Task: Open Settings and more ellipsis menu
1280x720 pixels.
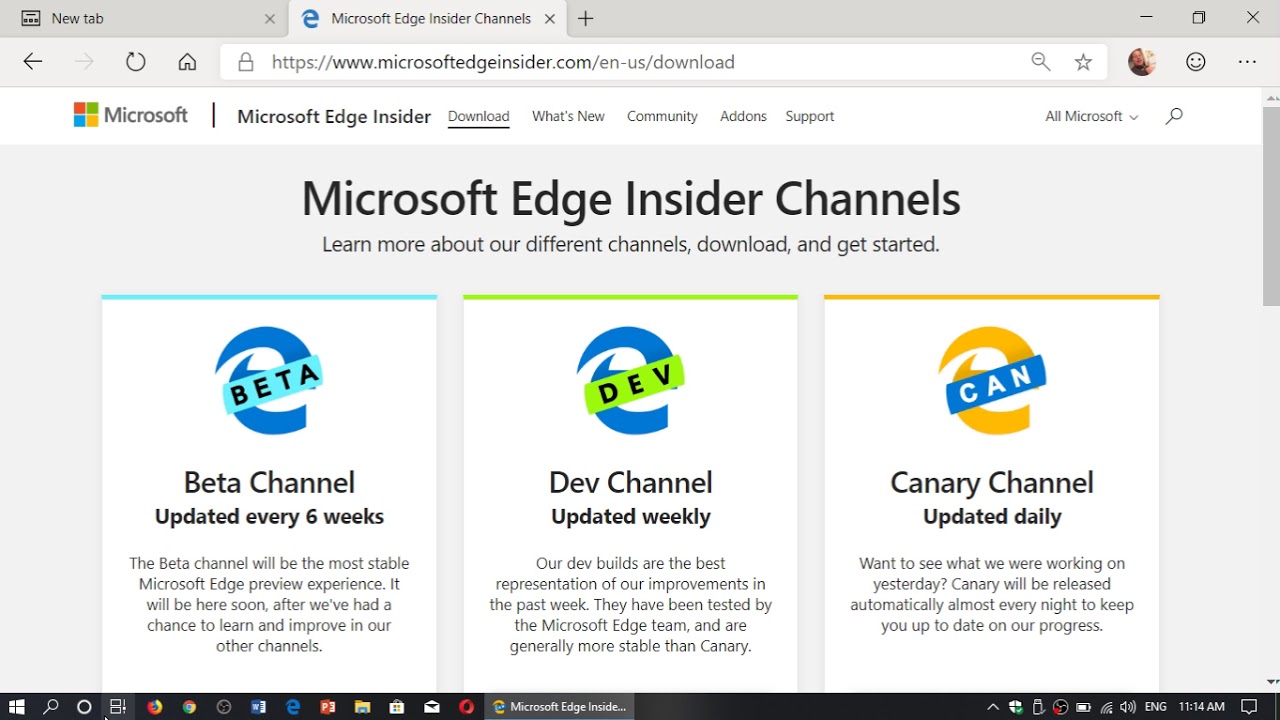Action: pyautogui.click(x=1247, y=62)
